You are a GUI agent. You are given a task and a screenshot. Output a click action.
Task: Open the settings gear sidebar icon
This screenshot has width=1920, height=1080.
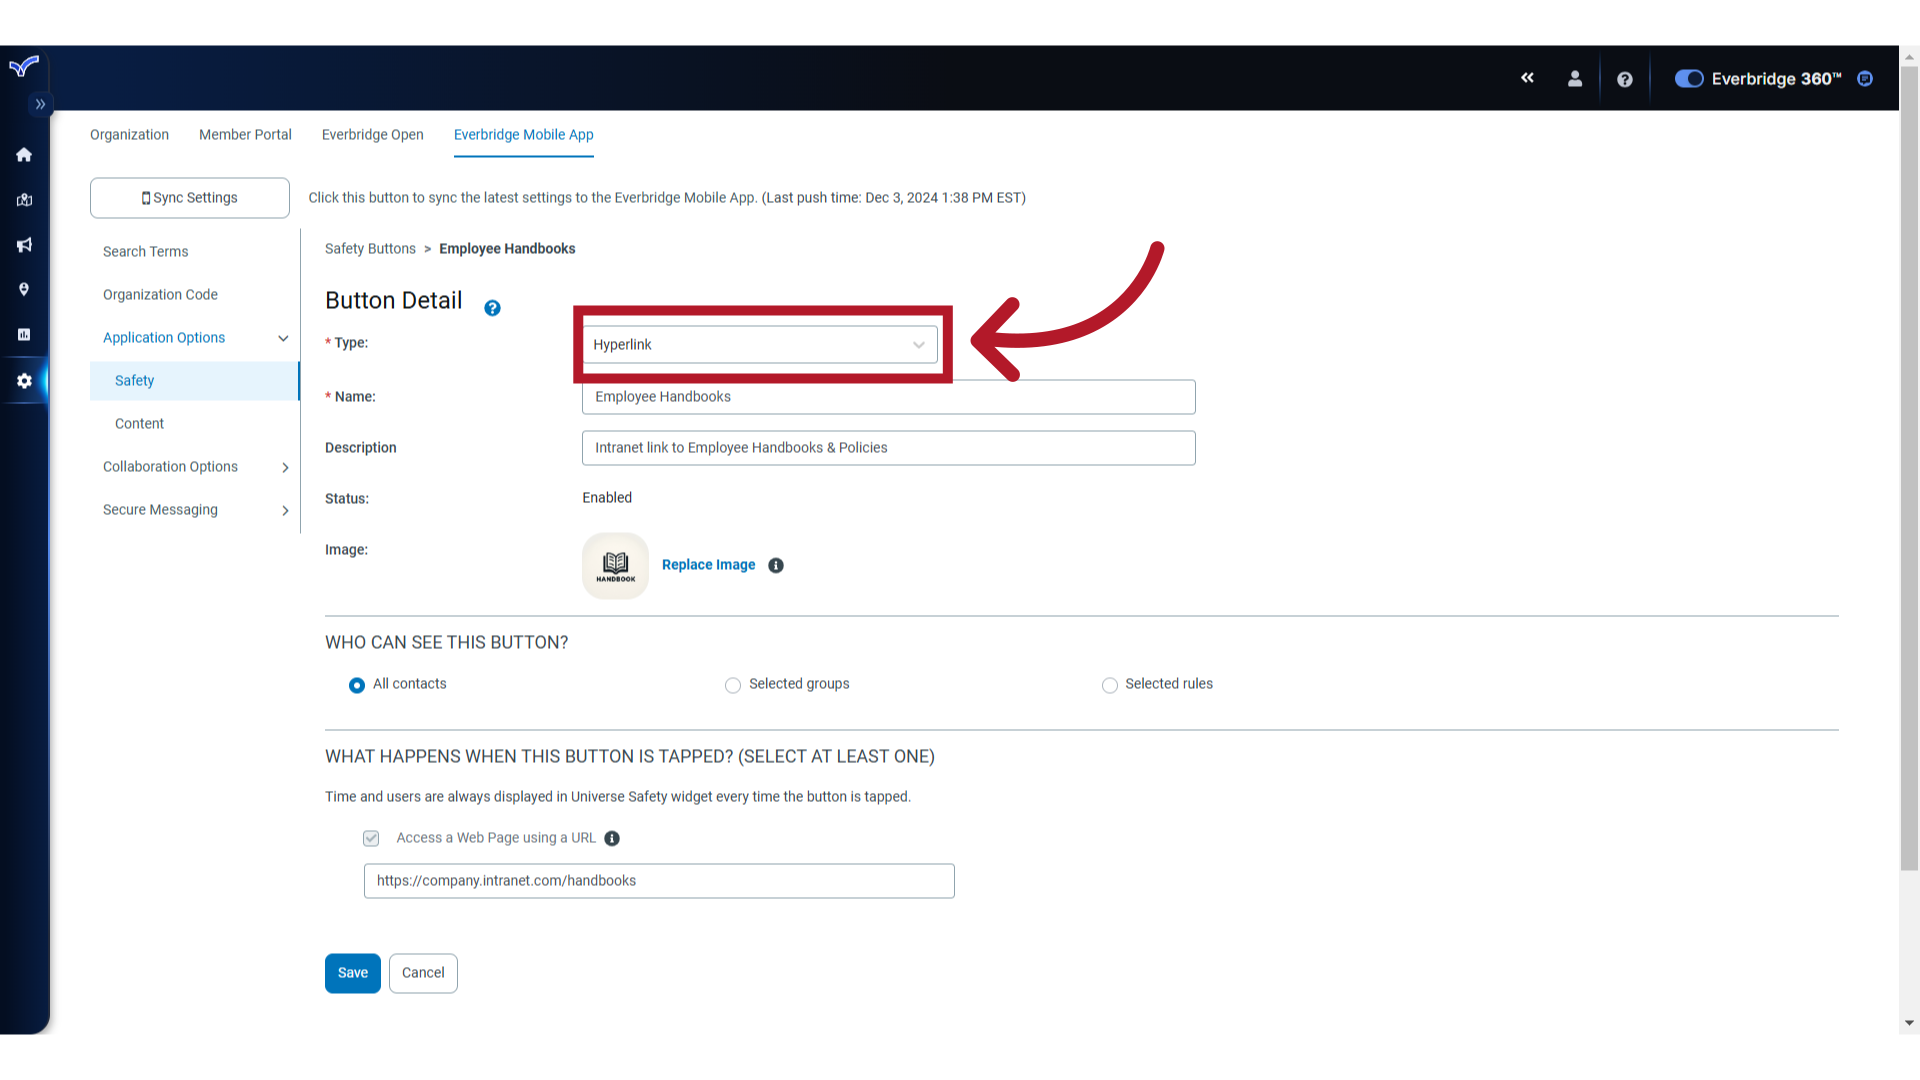click(x=24, y=381)
